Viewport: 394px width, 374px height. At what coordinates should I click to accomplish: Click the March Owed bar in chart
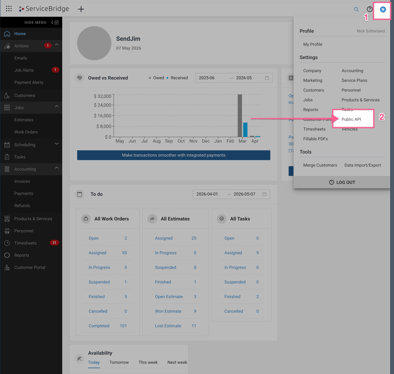(x=240, y=115)
